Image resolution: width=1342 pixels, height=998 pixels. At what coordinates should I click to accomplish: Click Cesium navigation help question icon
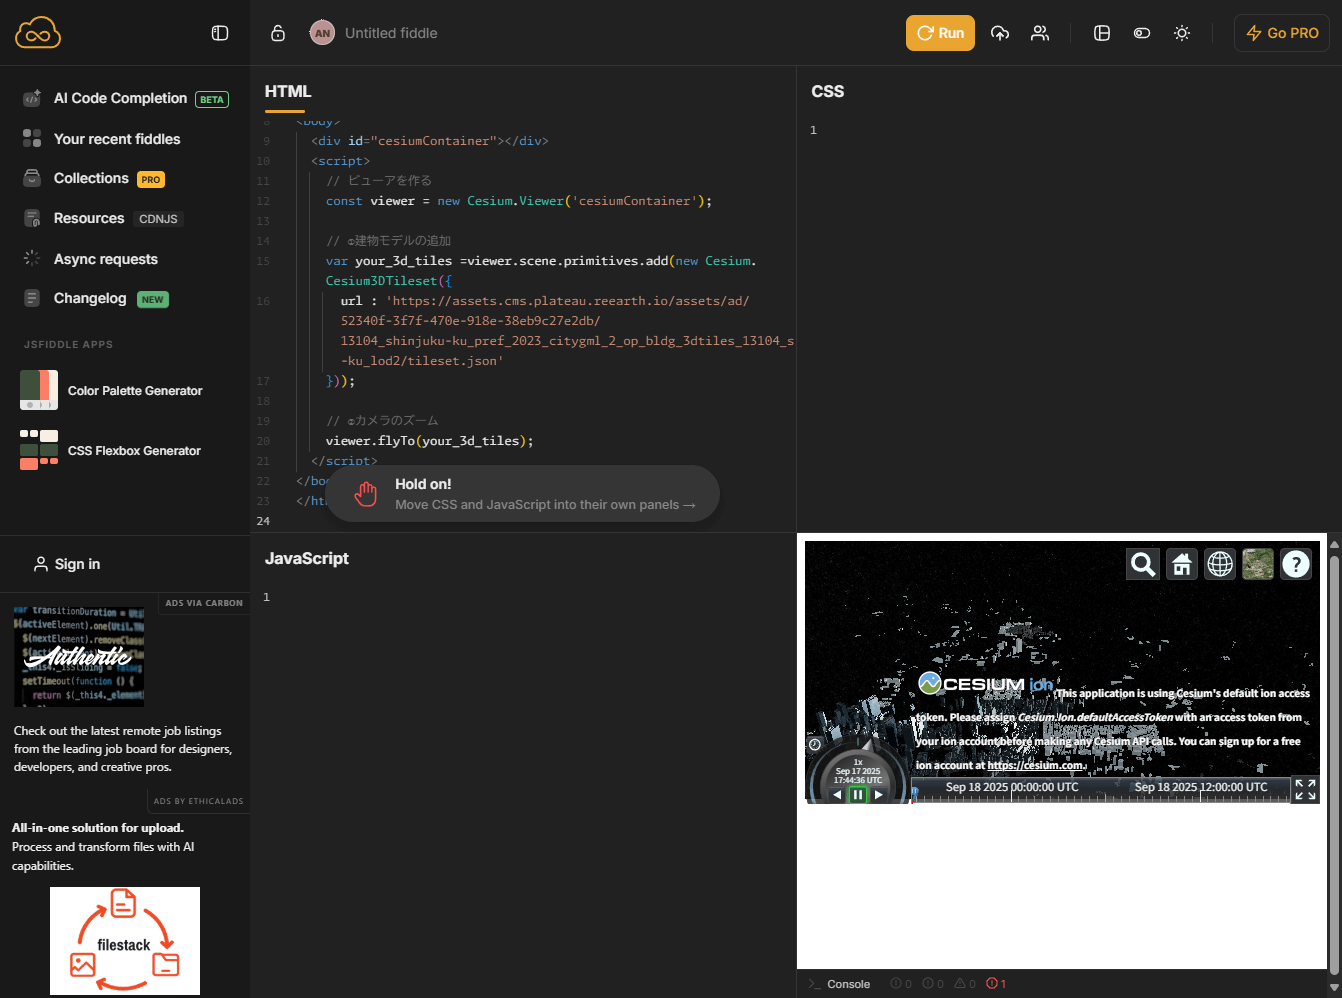[1296, 564]
